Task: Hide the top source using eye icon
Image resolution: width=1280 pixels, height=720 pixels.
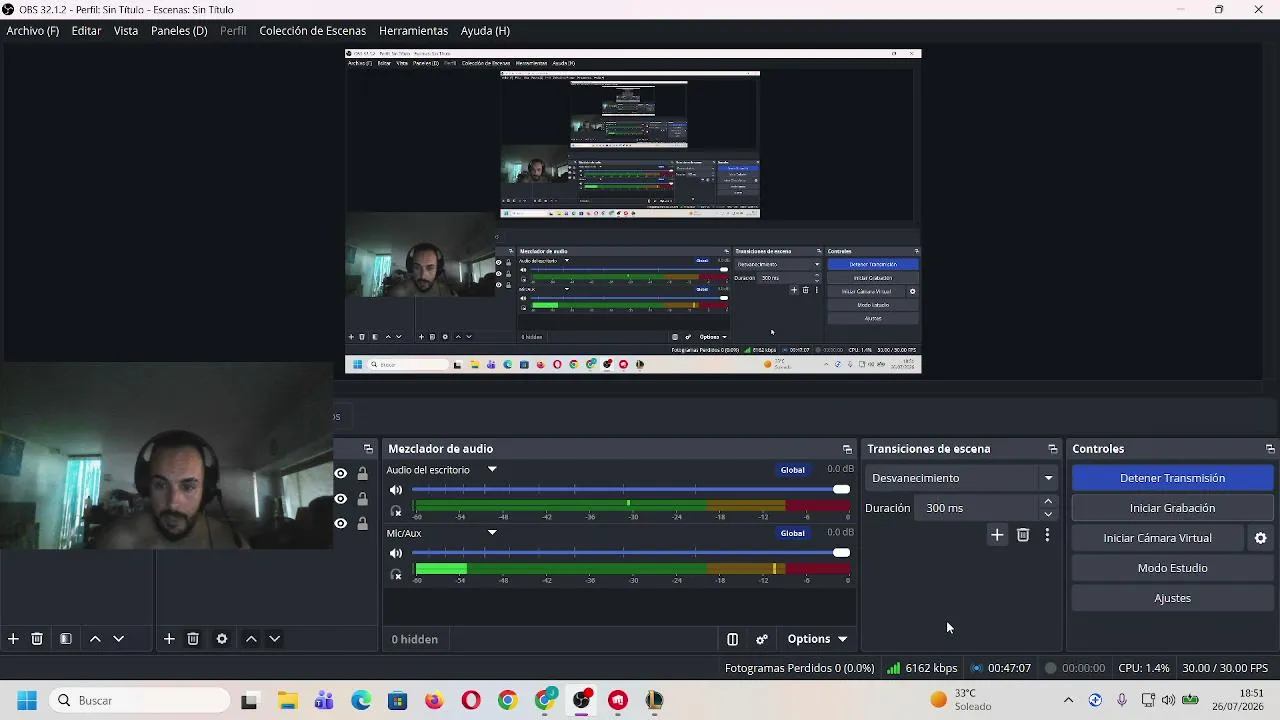Action: 341,474
